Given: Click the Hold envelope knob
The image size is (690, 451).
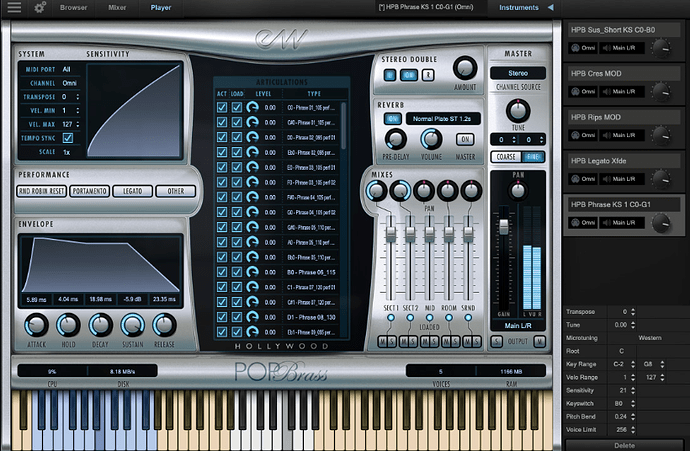Looking at the screenshot, I should pos(68,325).
